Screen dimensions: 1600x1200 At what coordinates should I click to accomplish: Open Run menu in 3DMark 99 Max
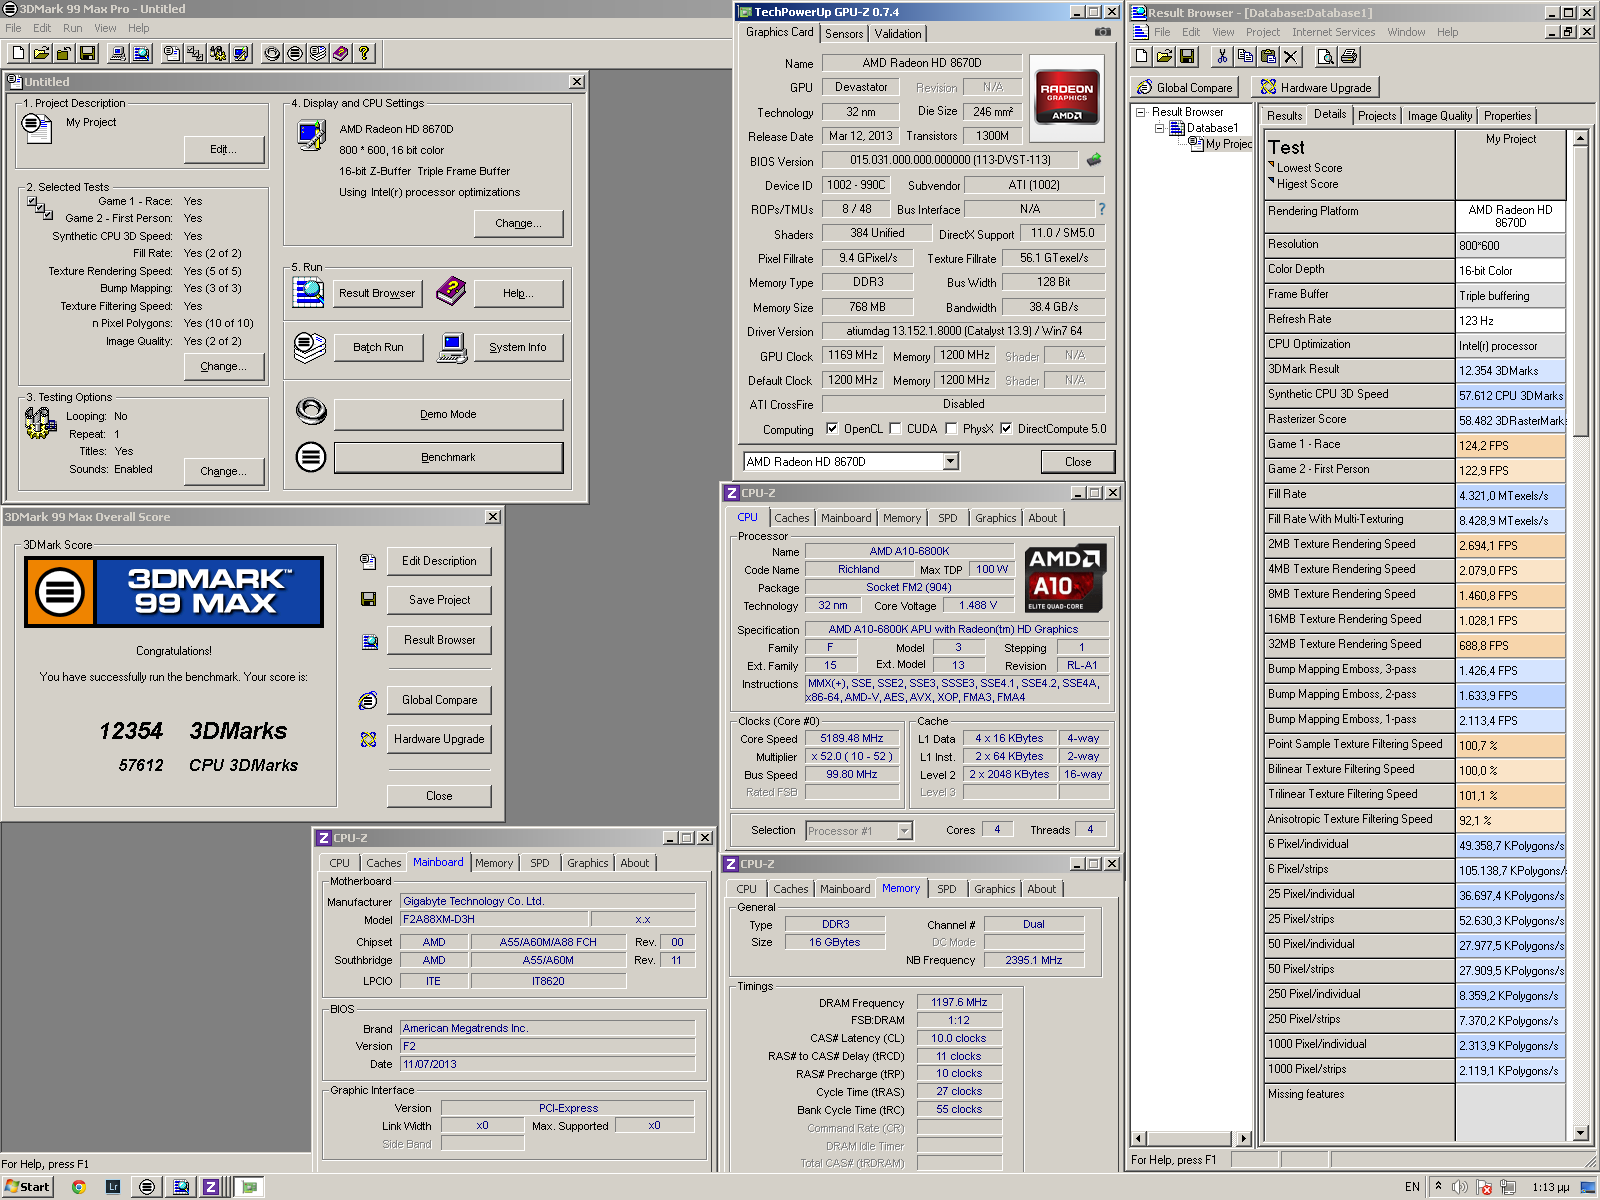click(72, 28)
